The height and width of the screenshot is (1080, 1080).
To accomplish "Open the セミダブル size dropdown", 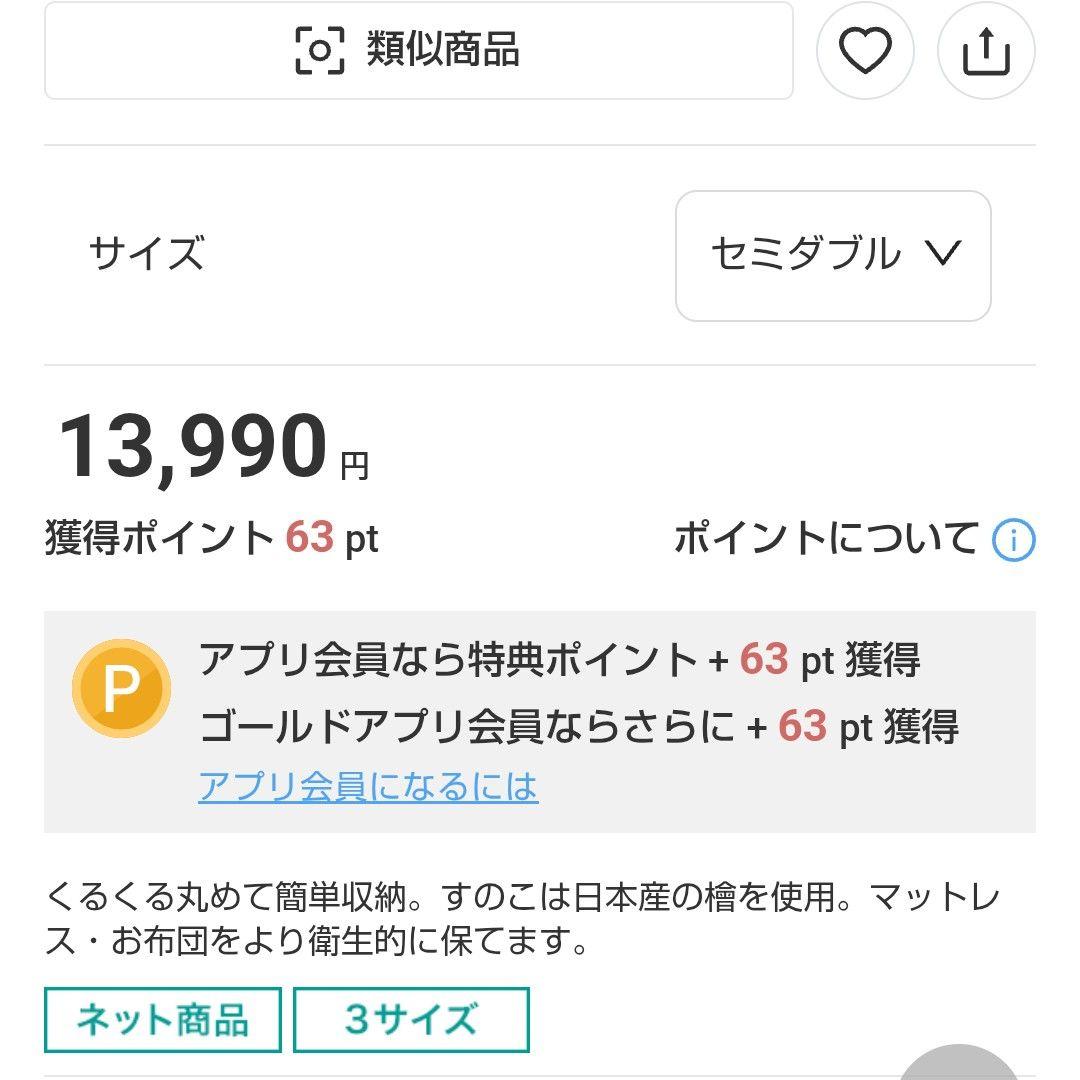I will 833,255.
